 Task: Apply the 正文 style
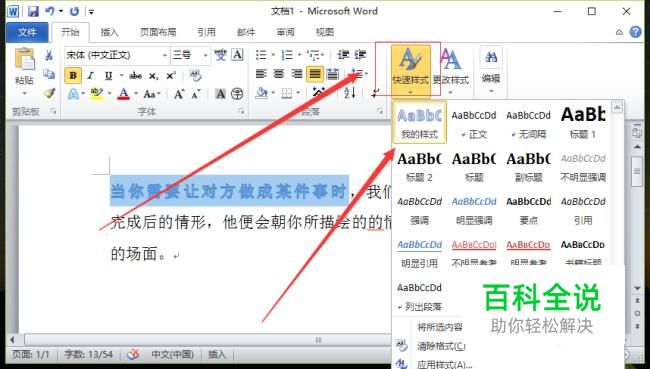[x=474, y=123]
